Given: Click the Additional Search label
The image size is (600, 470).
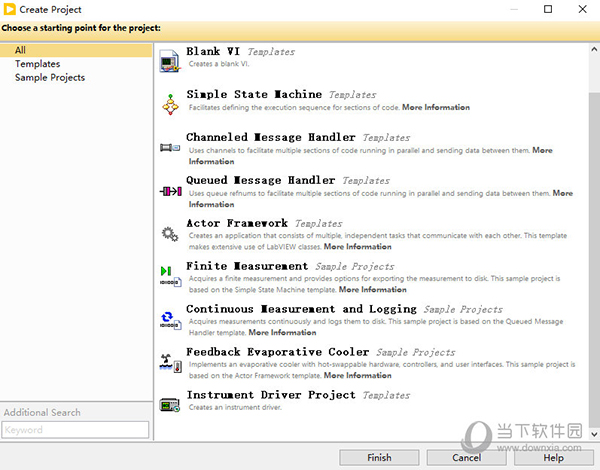Looking at the screenshot, I should [x=42, y=413].
